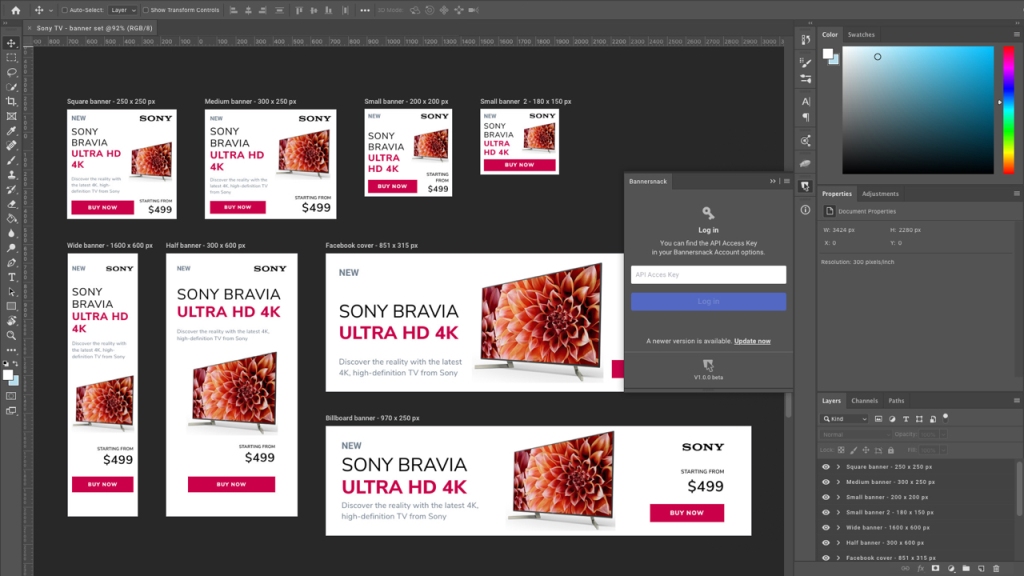The height and width of the screenshot is (576, 1024).
Task: Hide the Medium banner layer group
Action: coord(825,482)
